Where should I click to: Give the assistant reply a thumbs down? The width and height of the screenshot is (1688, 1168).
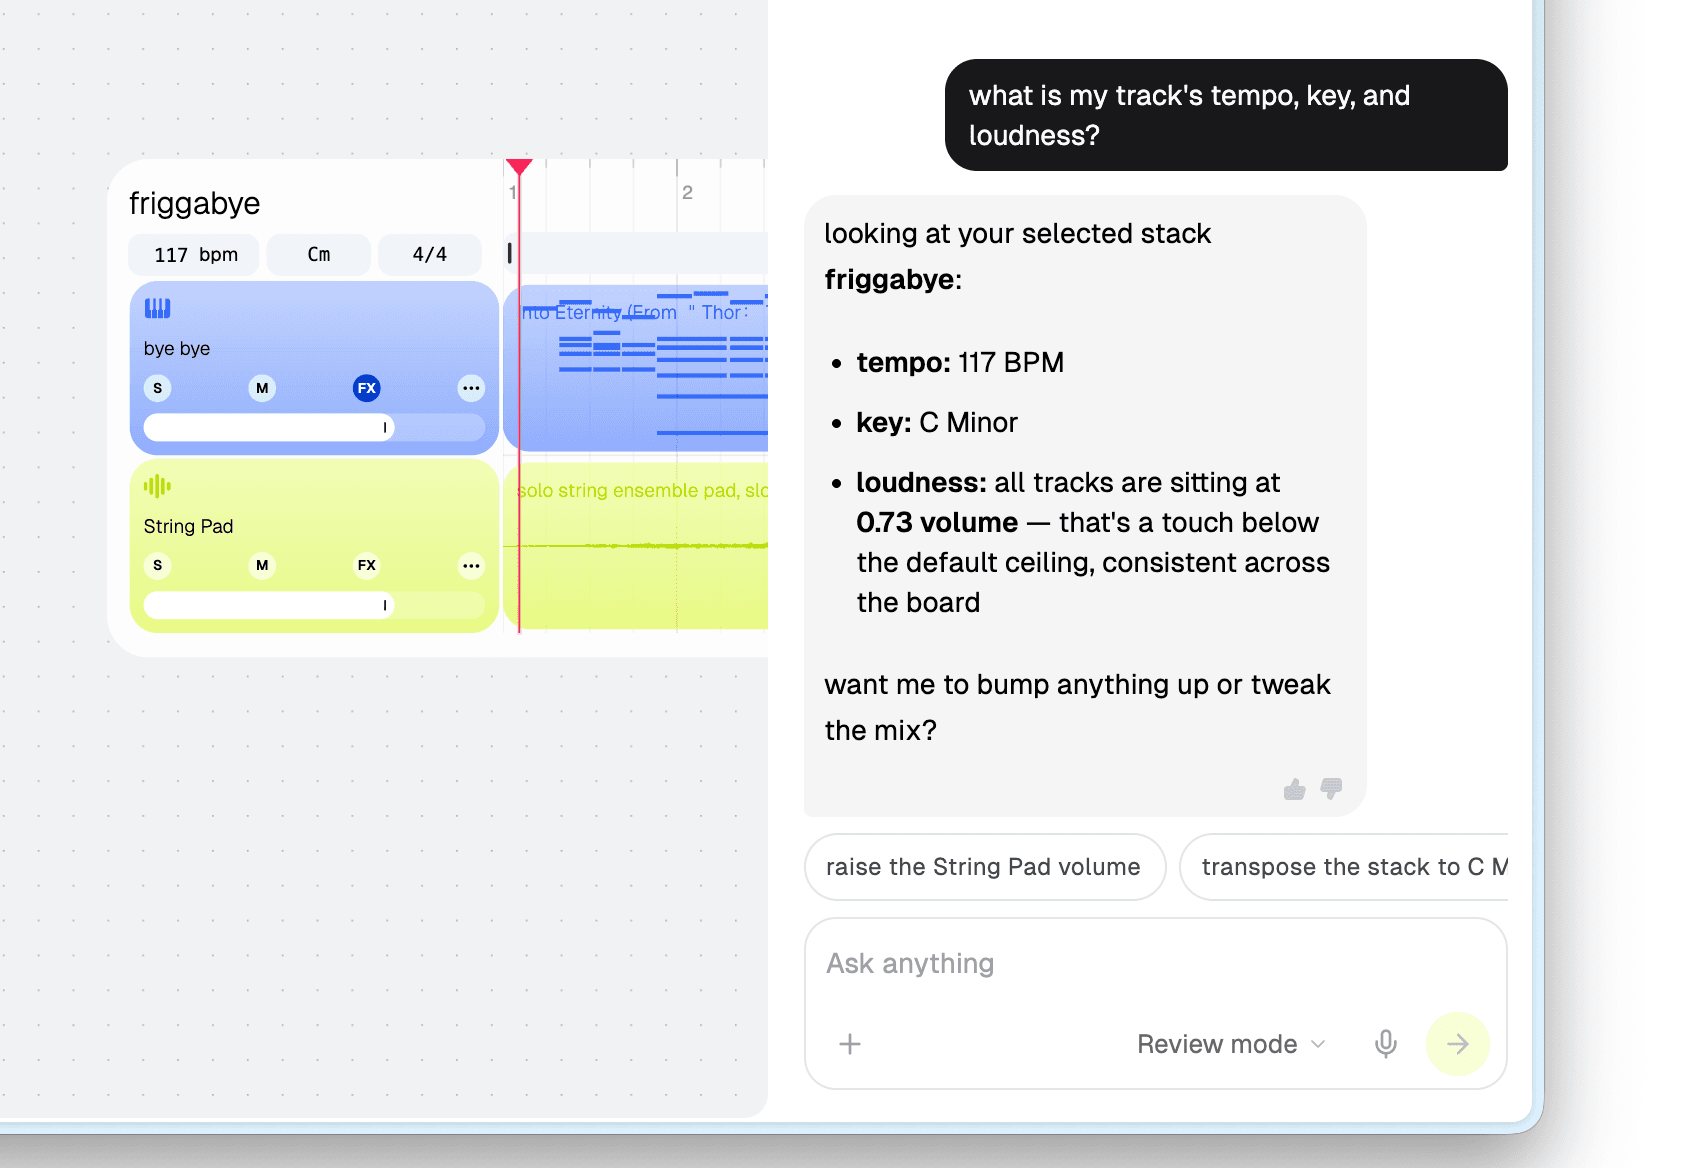[1331, 790]
